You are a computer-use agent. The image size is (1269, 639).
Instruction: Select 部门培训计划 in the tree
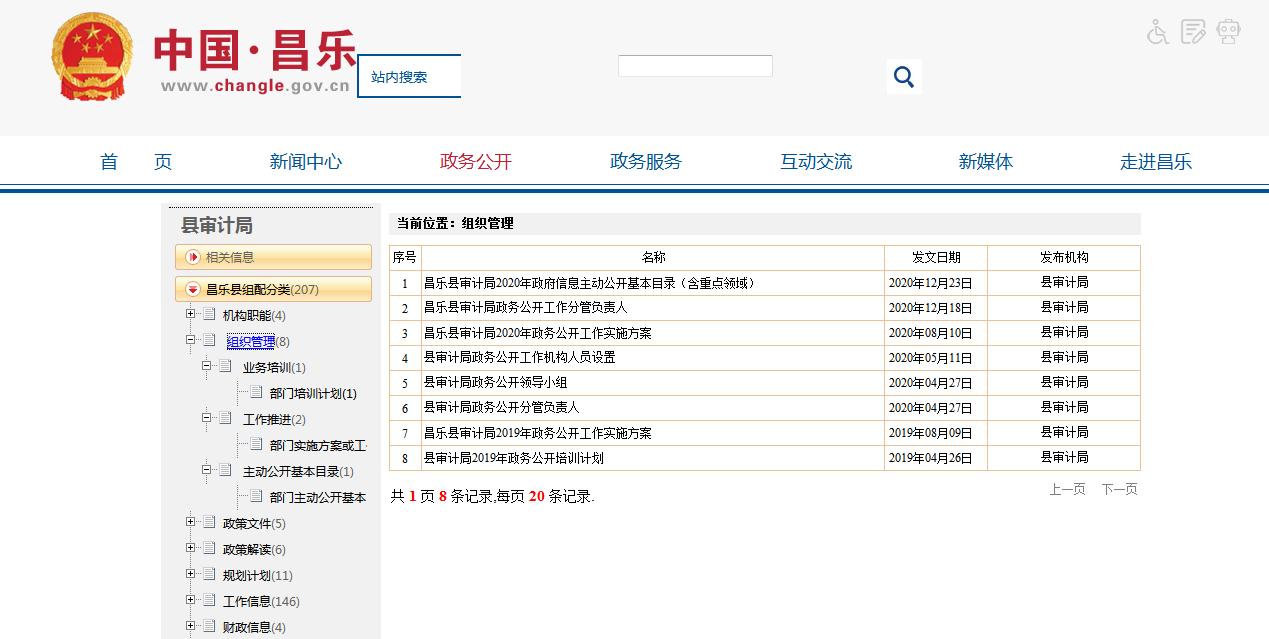(312, 394)
